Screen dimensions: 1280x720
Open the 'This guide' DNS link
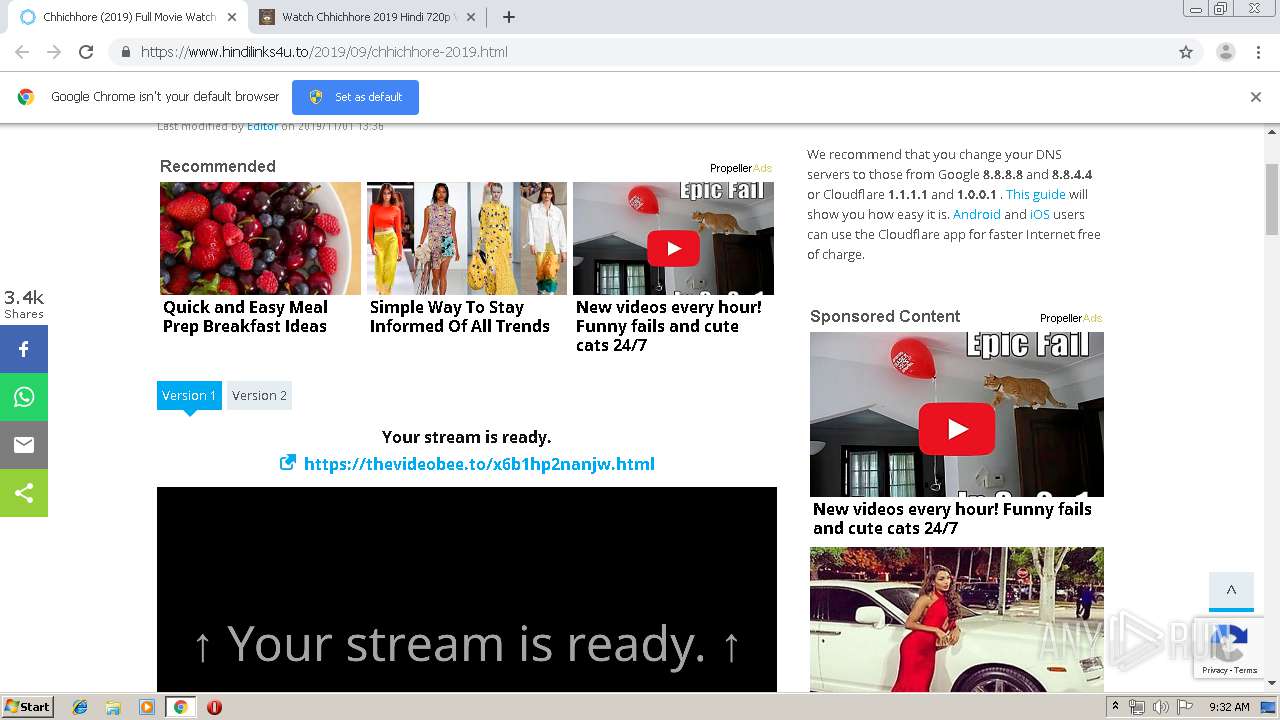click(1035, 194)
